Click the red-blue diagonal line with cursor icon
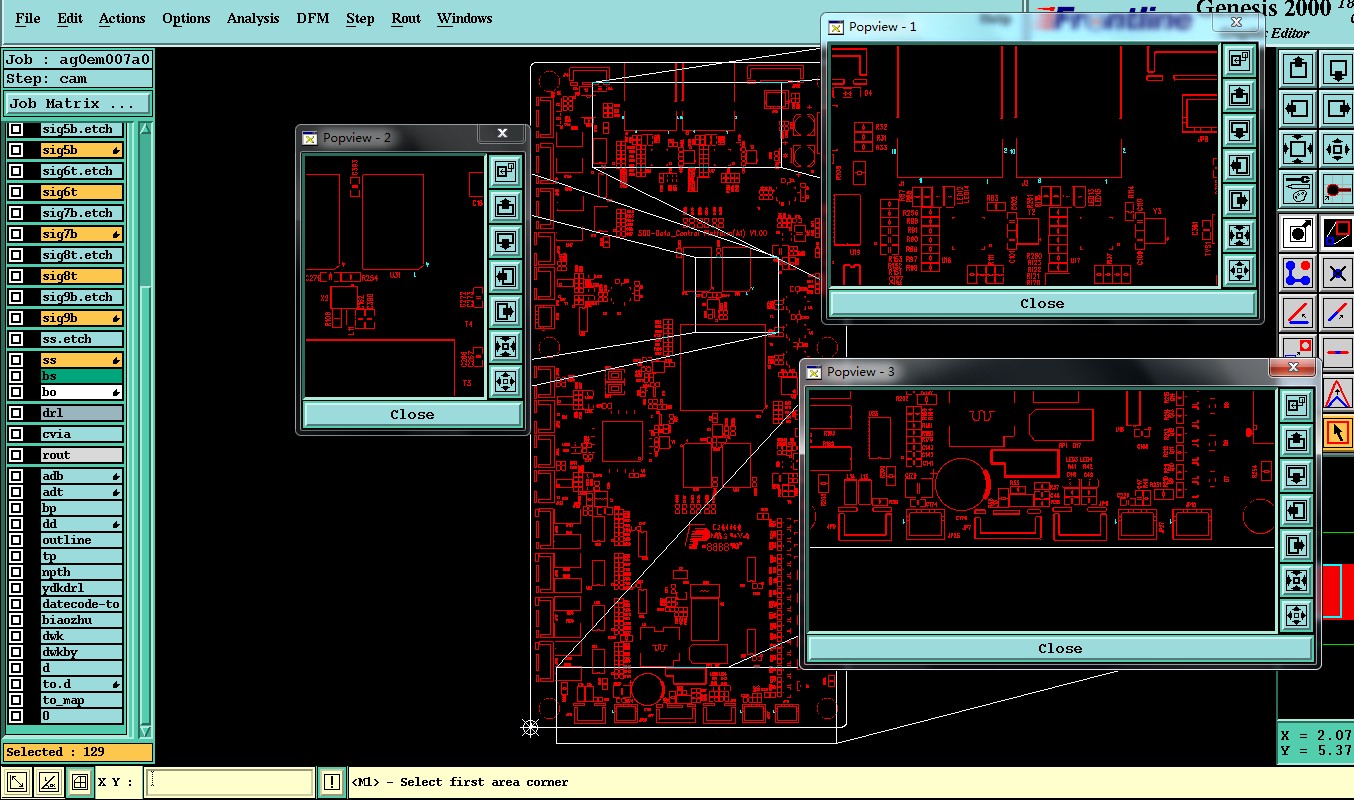 pos(1338,313)
